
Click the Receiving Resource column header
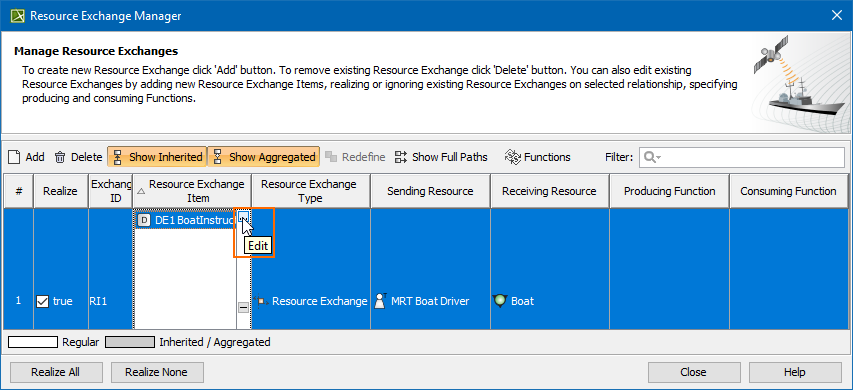click(549, 191)
